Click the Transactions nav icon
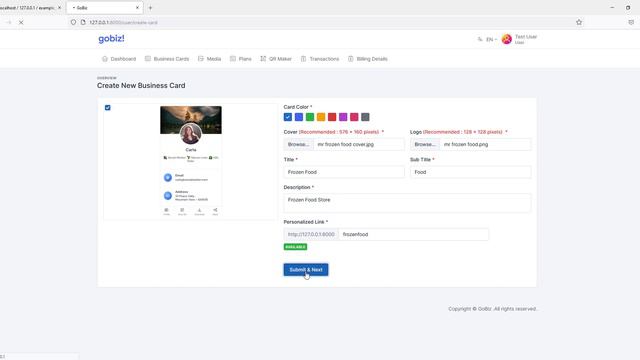 click(304, 59)
